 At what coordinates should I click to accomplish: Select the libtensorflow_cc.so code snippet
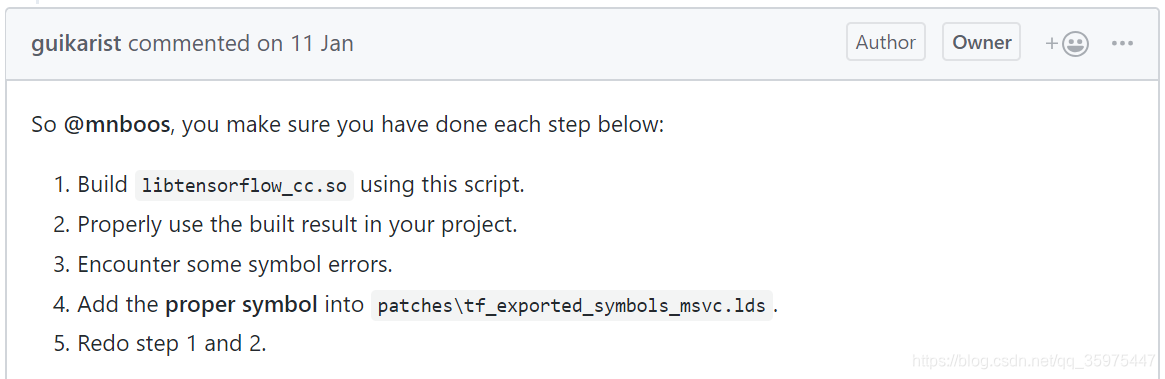pyautogui.click(x=244, y=185)
